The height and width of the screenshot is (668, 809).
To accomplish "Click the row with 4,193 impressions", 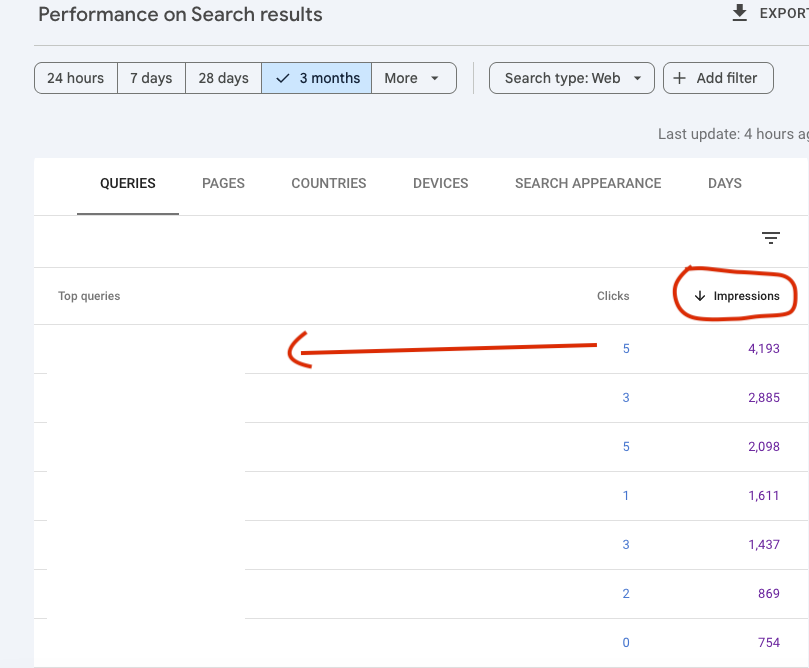I will tap(420, 349).
